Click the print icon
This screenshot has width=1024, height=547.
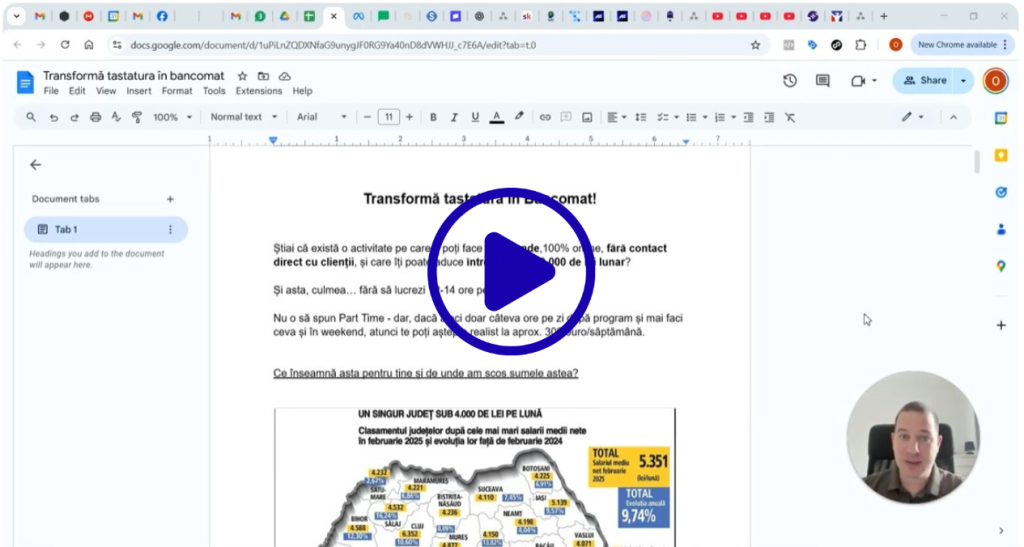pos(96,117)
